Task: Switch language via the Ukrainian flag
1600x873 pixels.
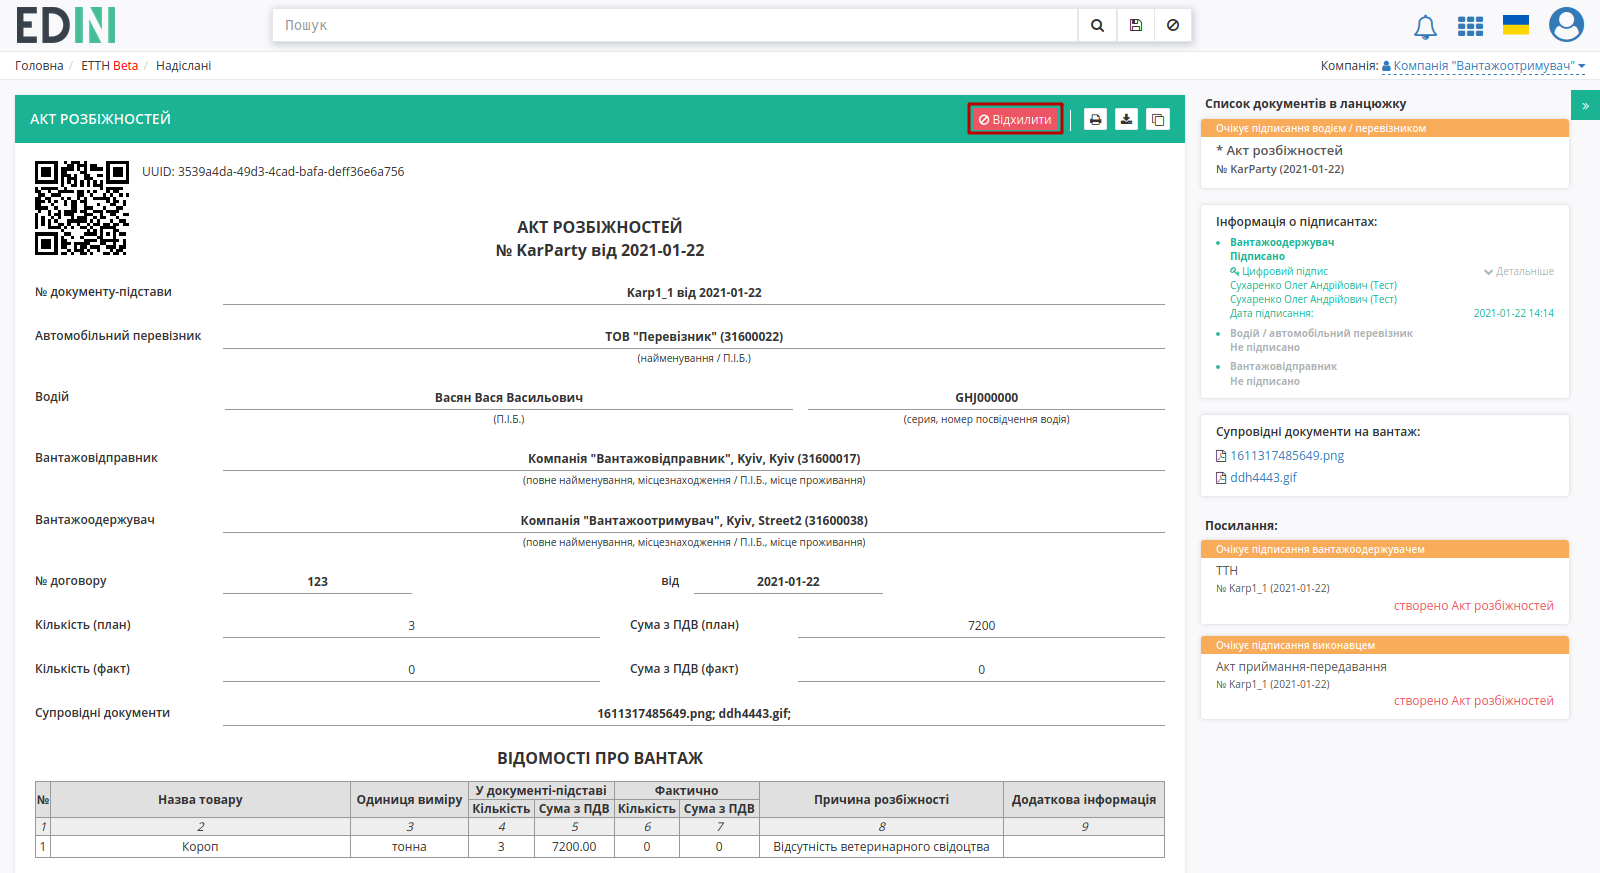Action: pyautogui.click(x=1516, y=25)
